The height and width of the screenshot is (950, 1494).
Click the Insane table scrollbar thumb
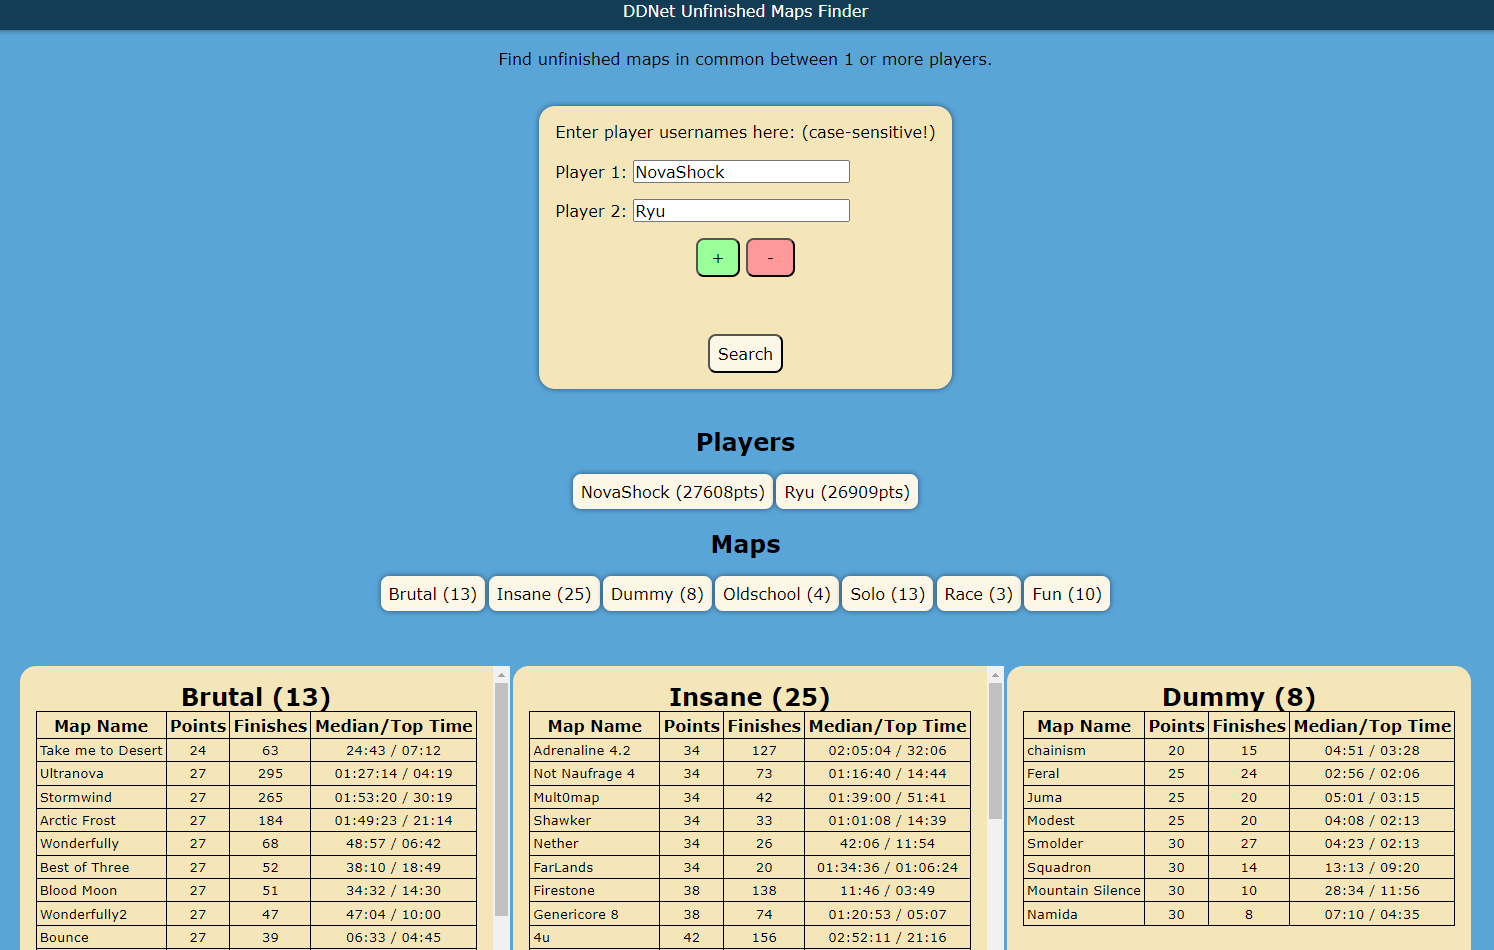[x=995, y=752]
